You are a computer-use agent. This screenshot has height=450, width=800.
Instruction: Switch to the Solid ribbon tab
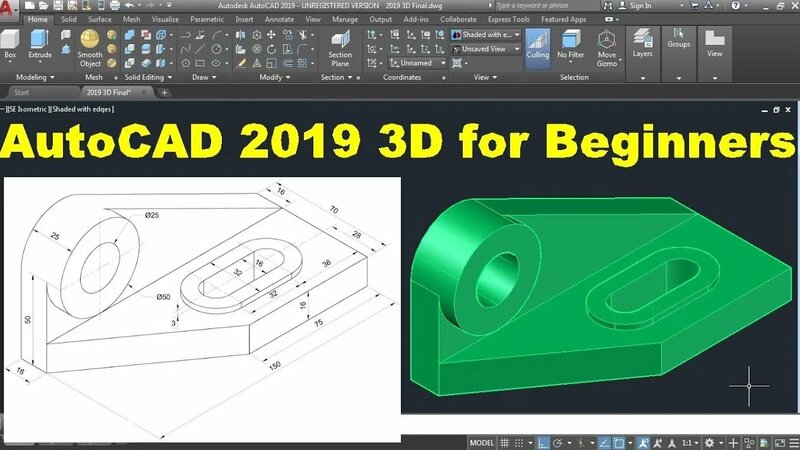tap(68, 19)
